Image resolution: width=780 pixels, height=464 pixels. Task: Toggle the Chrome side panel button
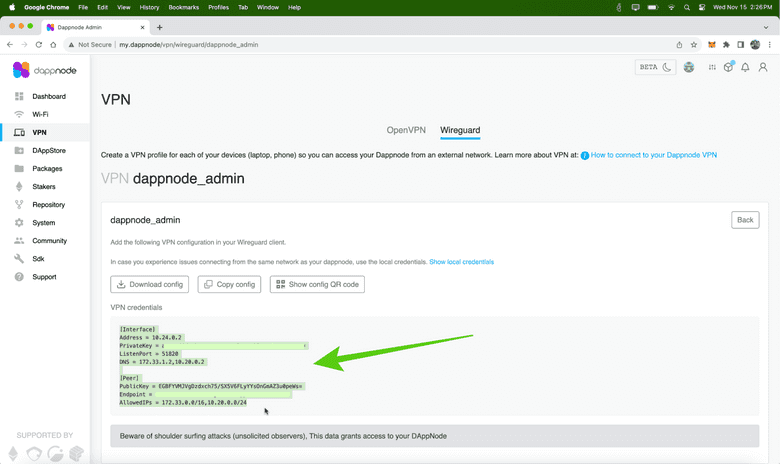click(x=740, y=45)
